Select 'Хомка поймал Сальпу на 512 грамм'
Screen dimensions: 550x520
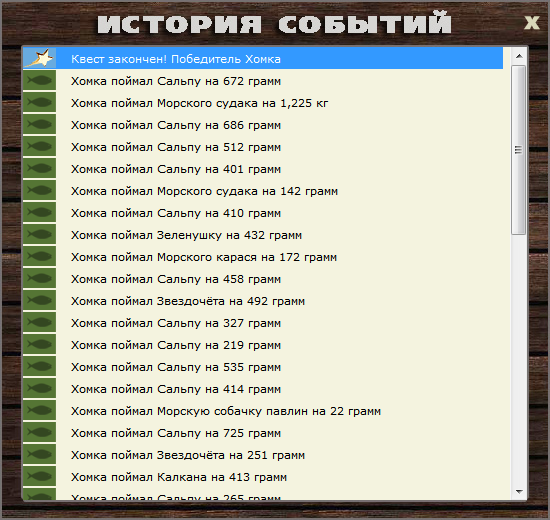[x=263, y=146]
